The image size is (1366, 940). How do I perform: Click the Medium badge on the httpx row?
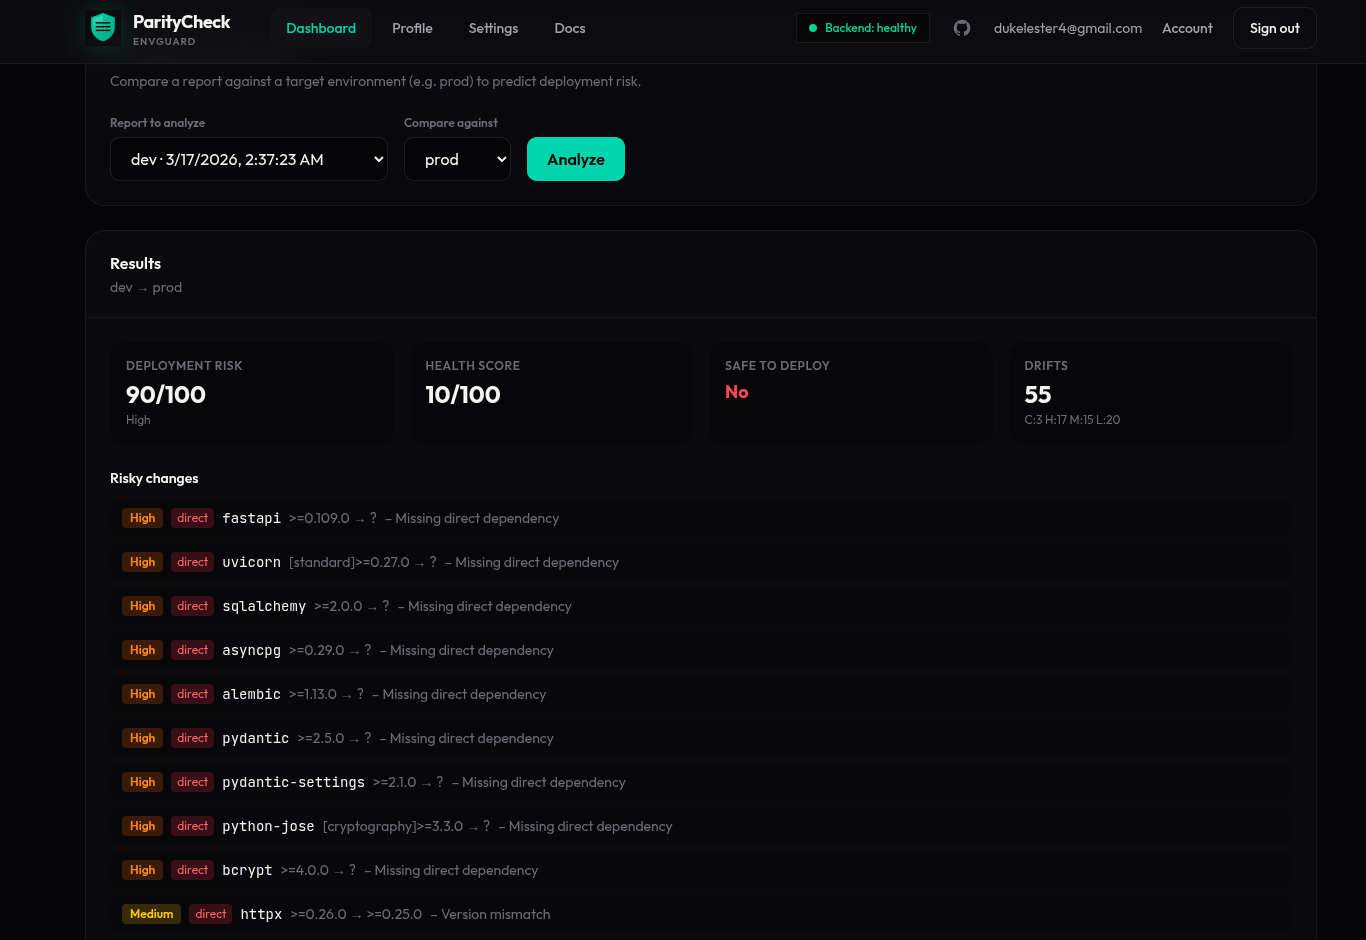[151, 913]
